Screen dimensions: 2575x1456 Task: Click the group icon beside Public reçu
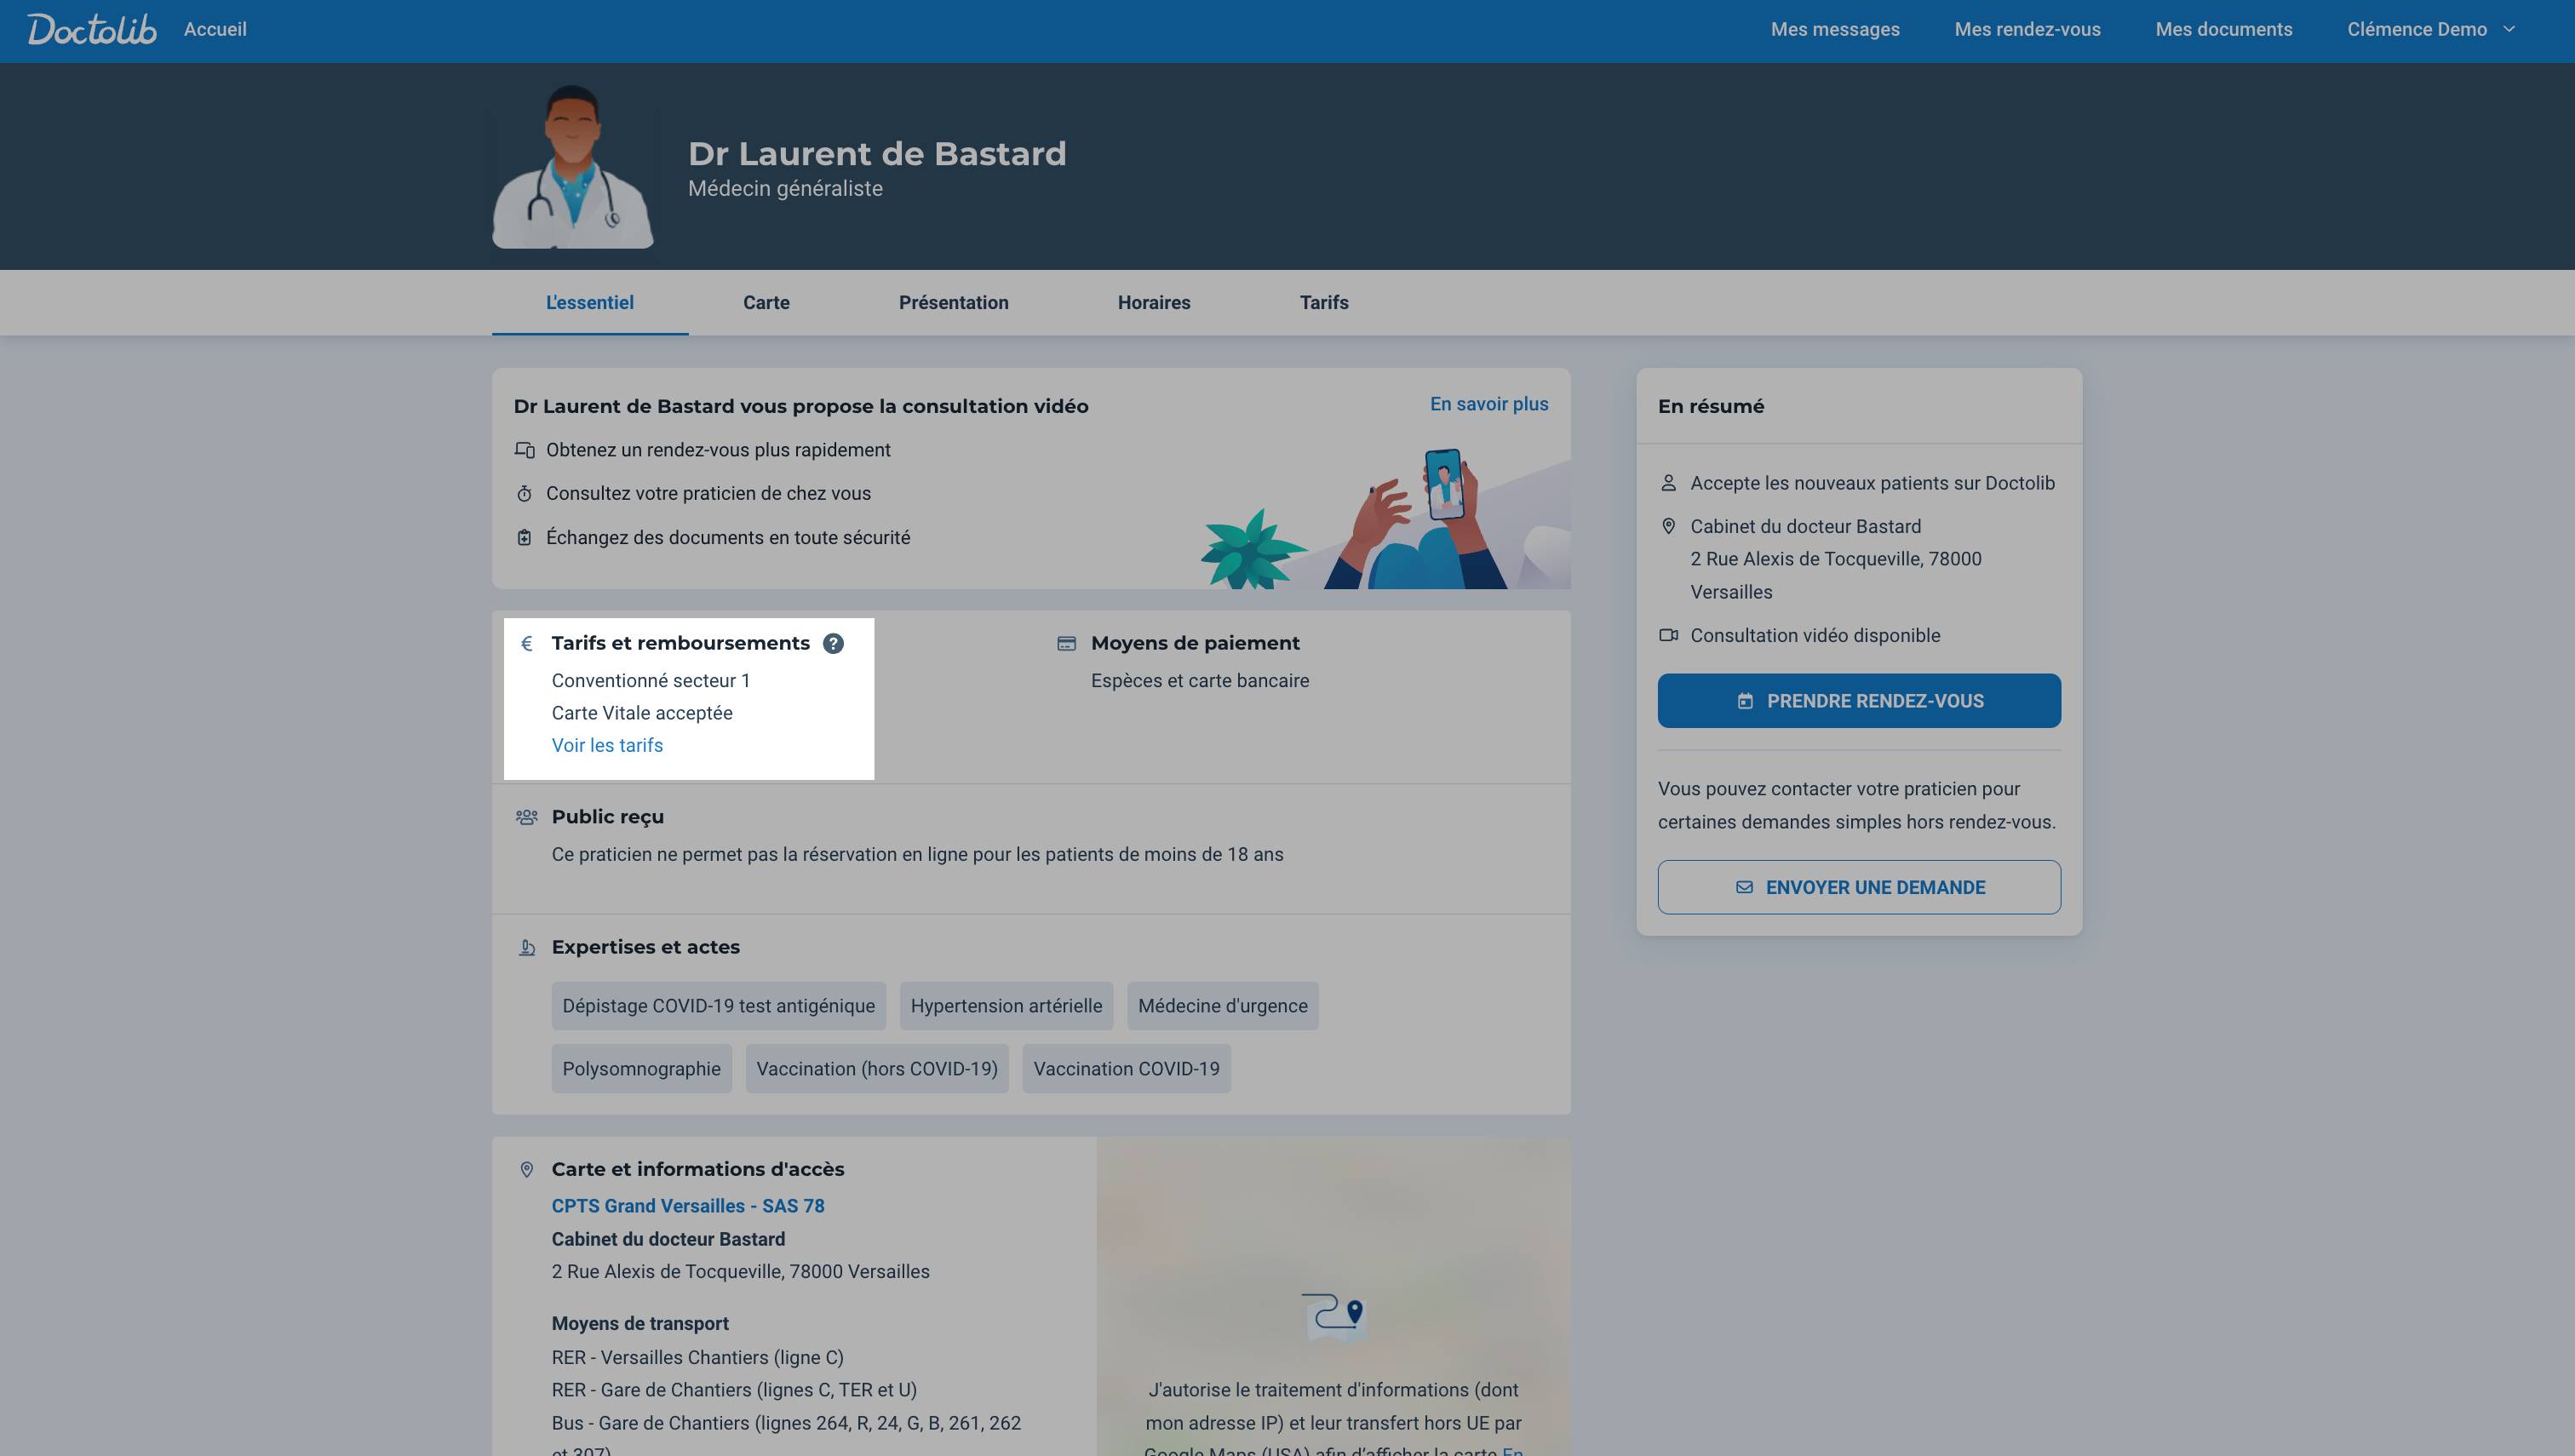pos(527,817)
